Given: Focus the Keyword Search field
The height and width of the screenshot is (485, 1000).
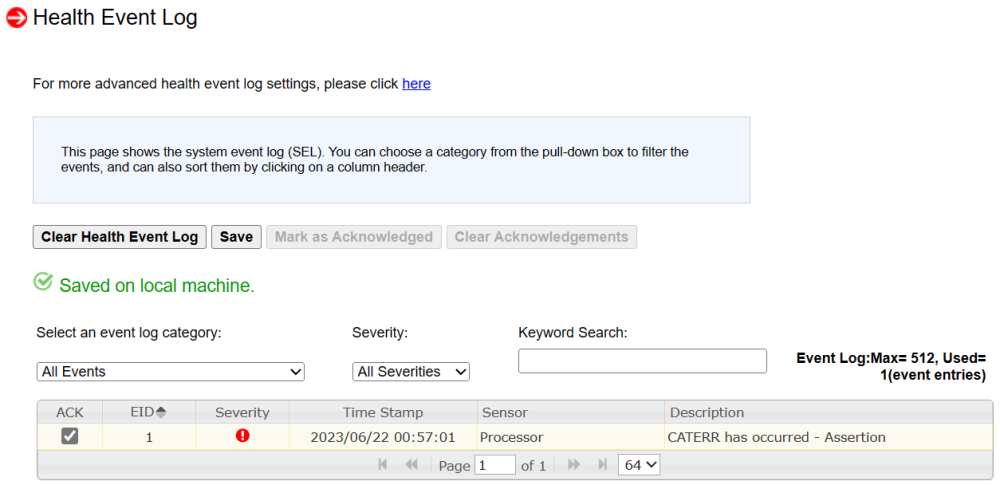Looking at the screenshot, I should pos(642,361).
